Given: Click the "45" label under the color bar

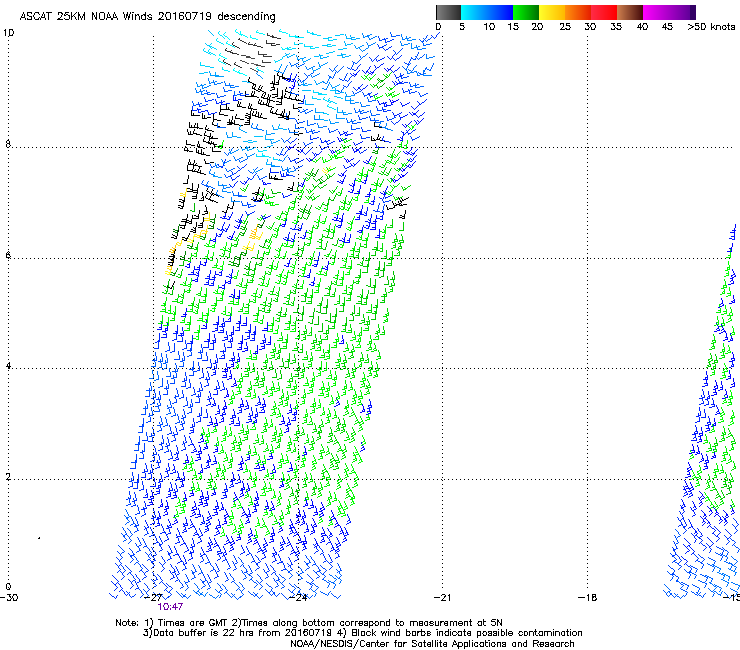Looking at the screenshot, I should (x=667, y=27).
